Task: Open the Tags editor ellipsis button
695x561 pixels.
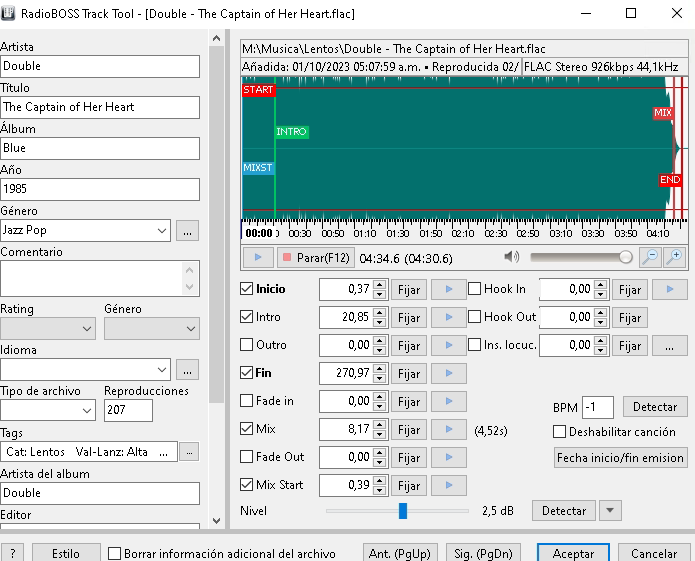Action: click(187, 452)
